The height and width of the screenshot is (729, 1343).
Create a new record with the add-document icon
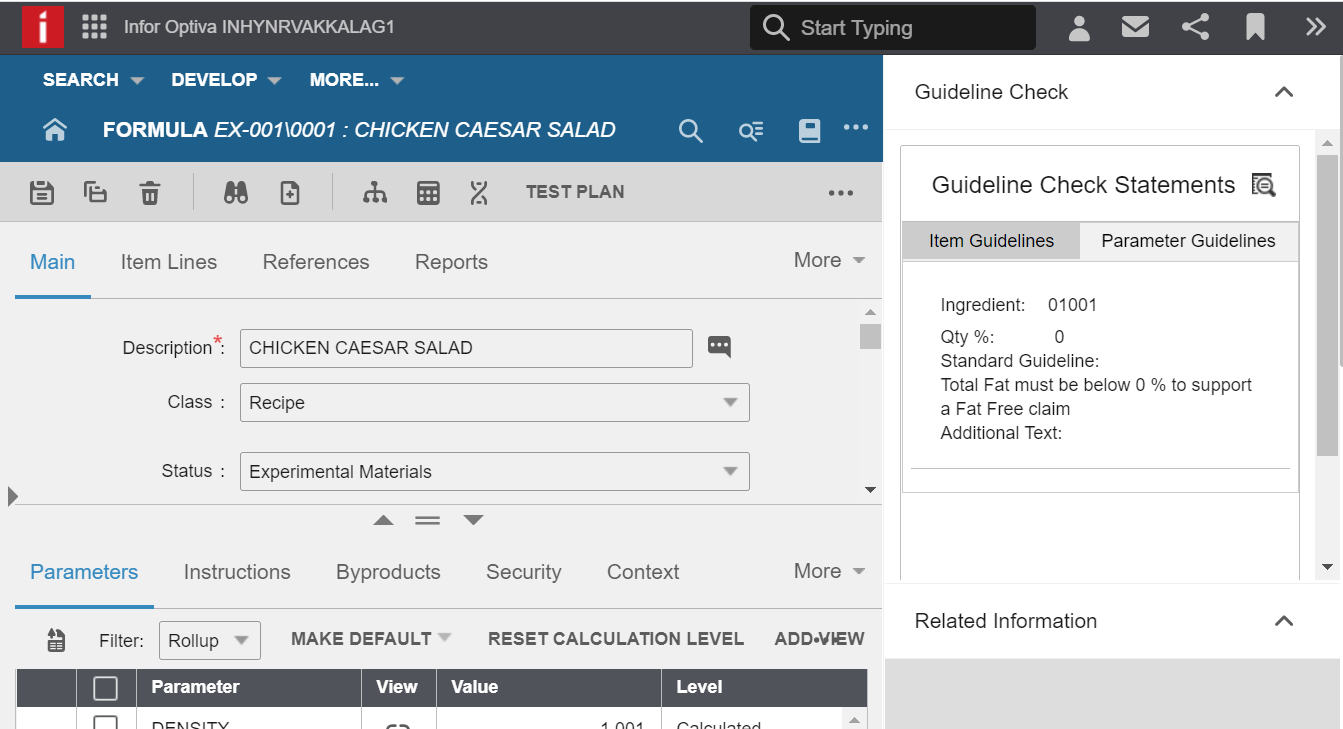tap(289, 192)
